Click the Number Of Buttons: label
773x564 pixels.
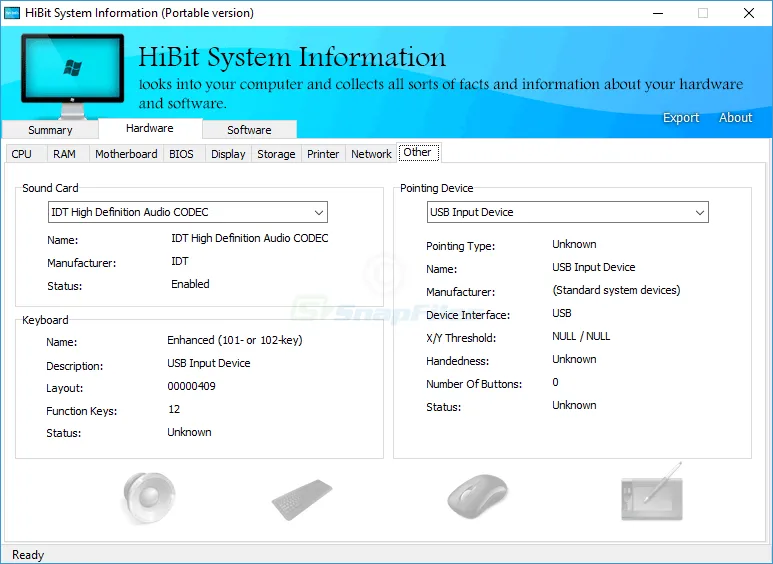[474, 384]
